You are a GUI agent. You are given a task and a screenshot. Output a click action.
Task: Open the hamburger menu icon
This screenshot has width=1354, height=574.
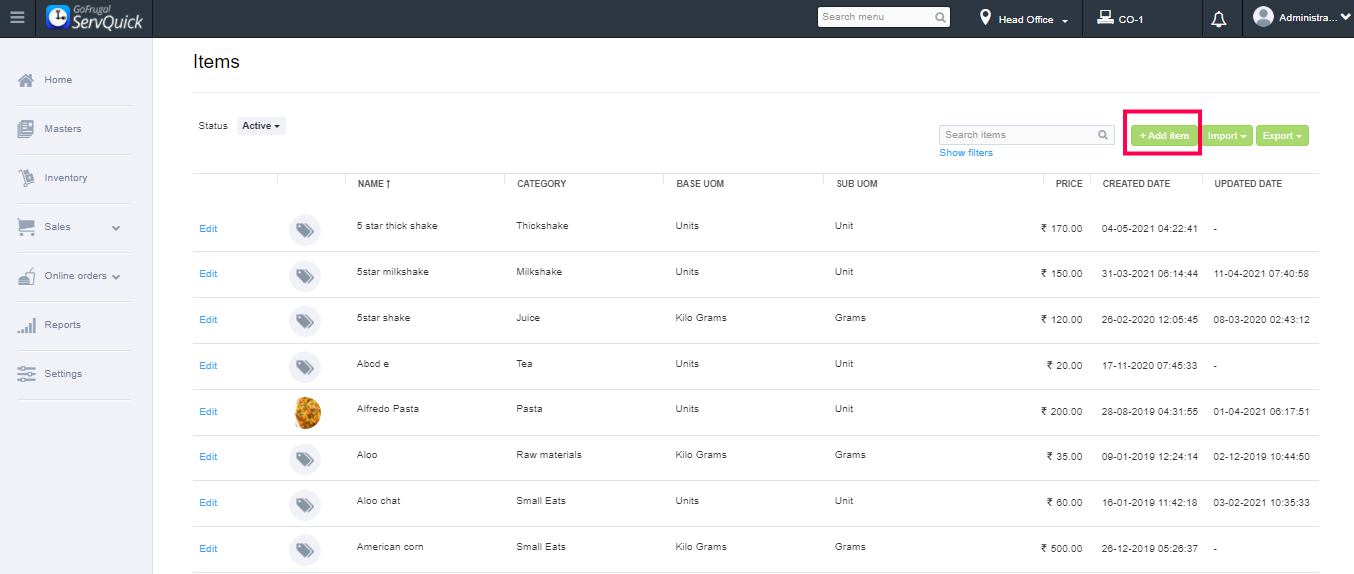click(17, 18)
